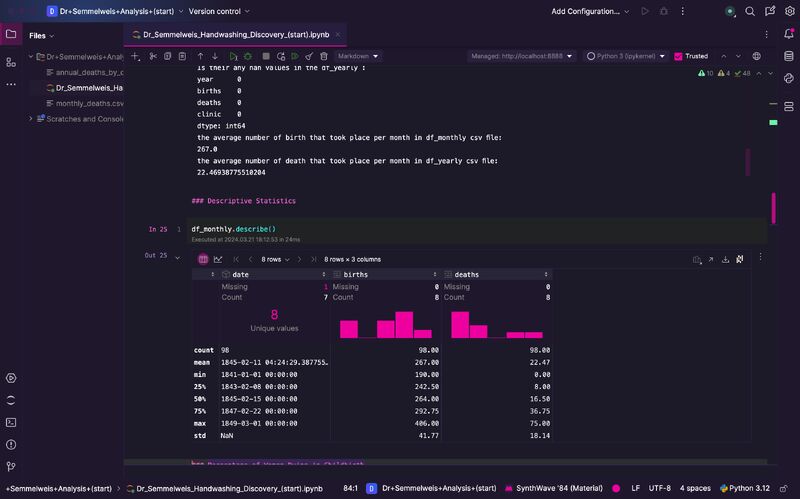This screenshot has width=800, height=499.
Task: Open Version control dropdown
Action: click(219, 11)
